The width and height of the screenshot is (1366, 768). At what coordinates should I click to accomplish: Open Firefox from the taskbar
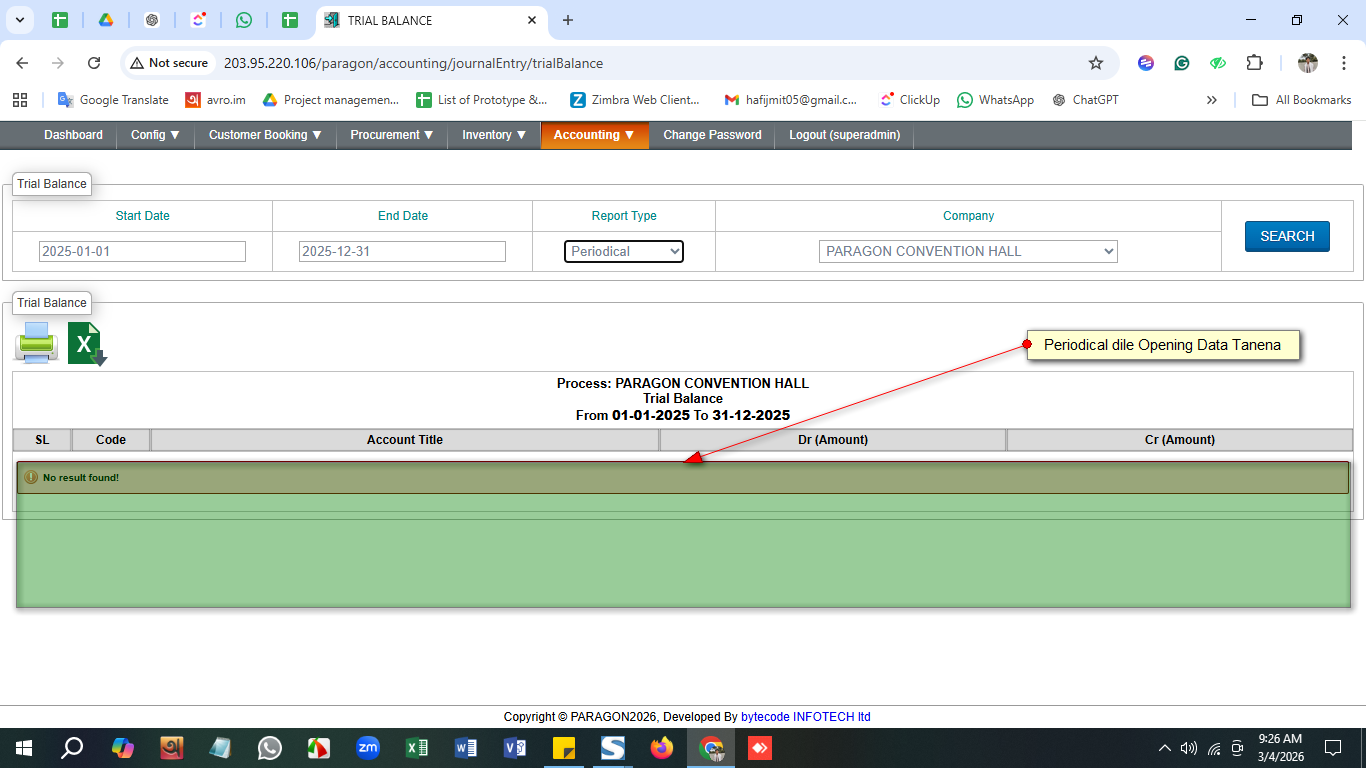pos(662,748)
